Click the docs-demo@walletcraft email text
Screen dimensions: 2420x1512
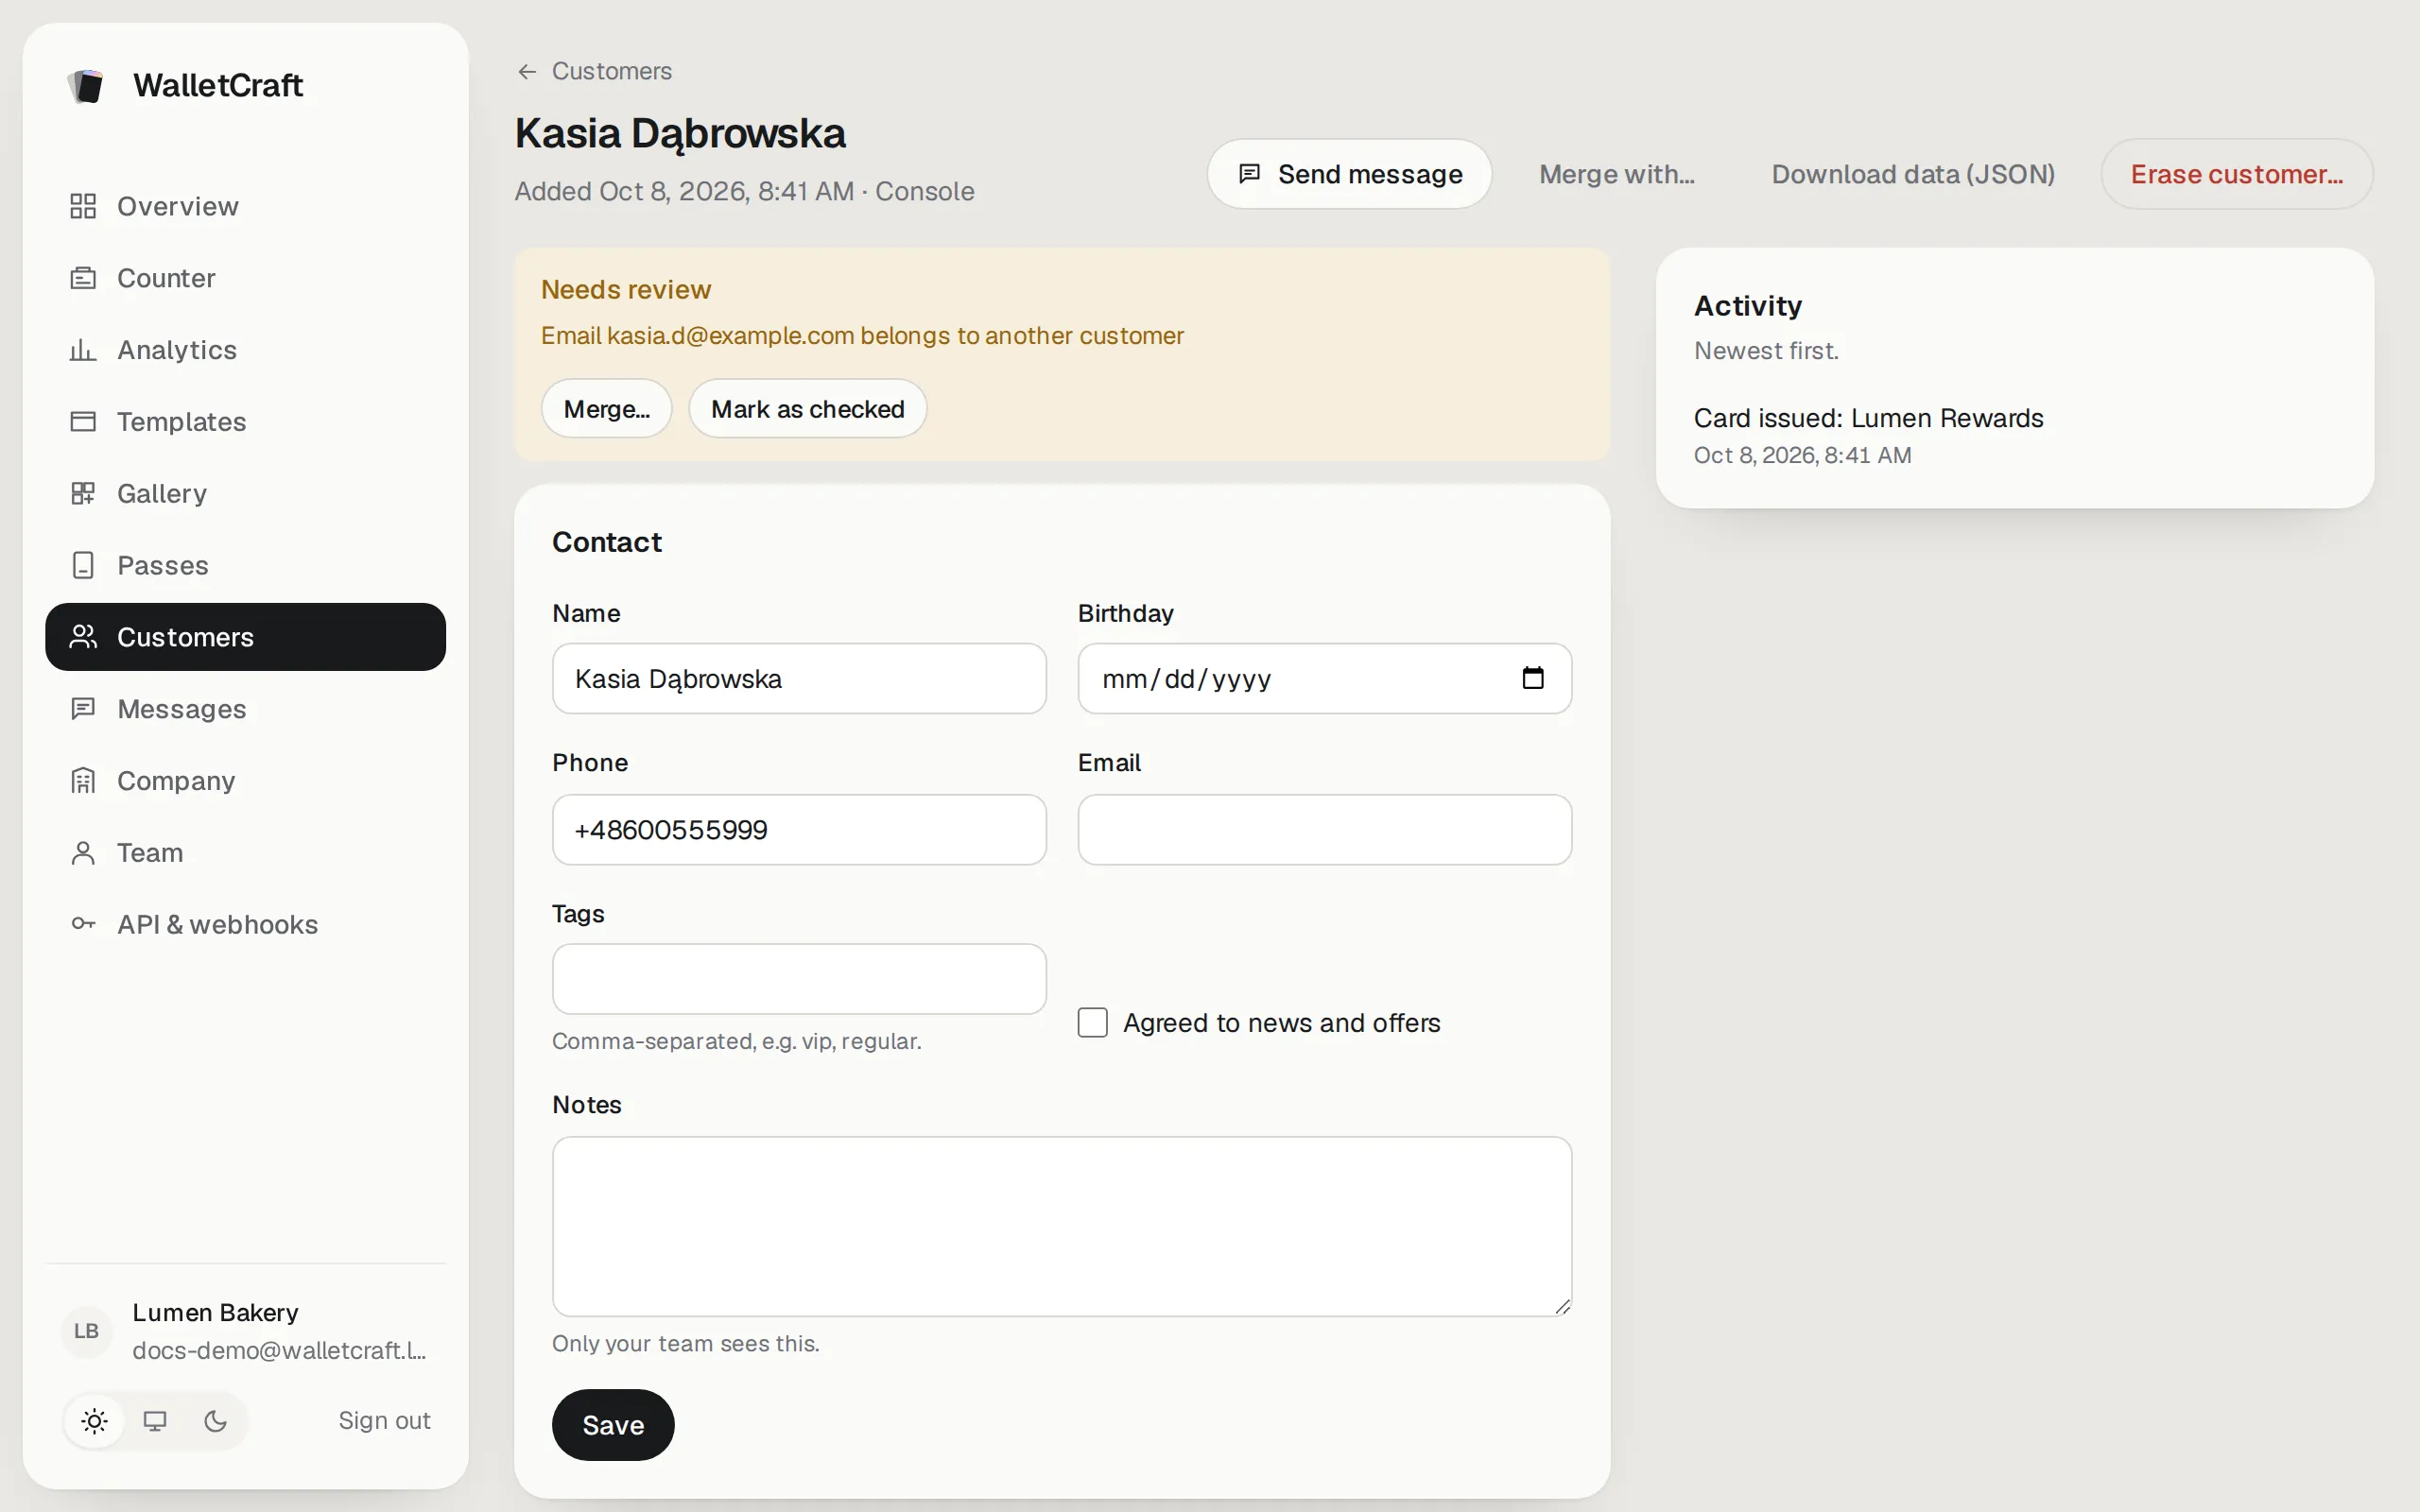279,1351
